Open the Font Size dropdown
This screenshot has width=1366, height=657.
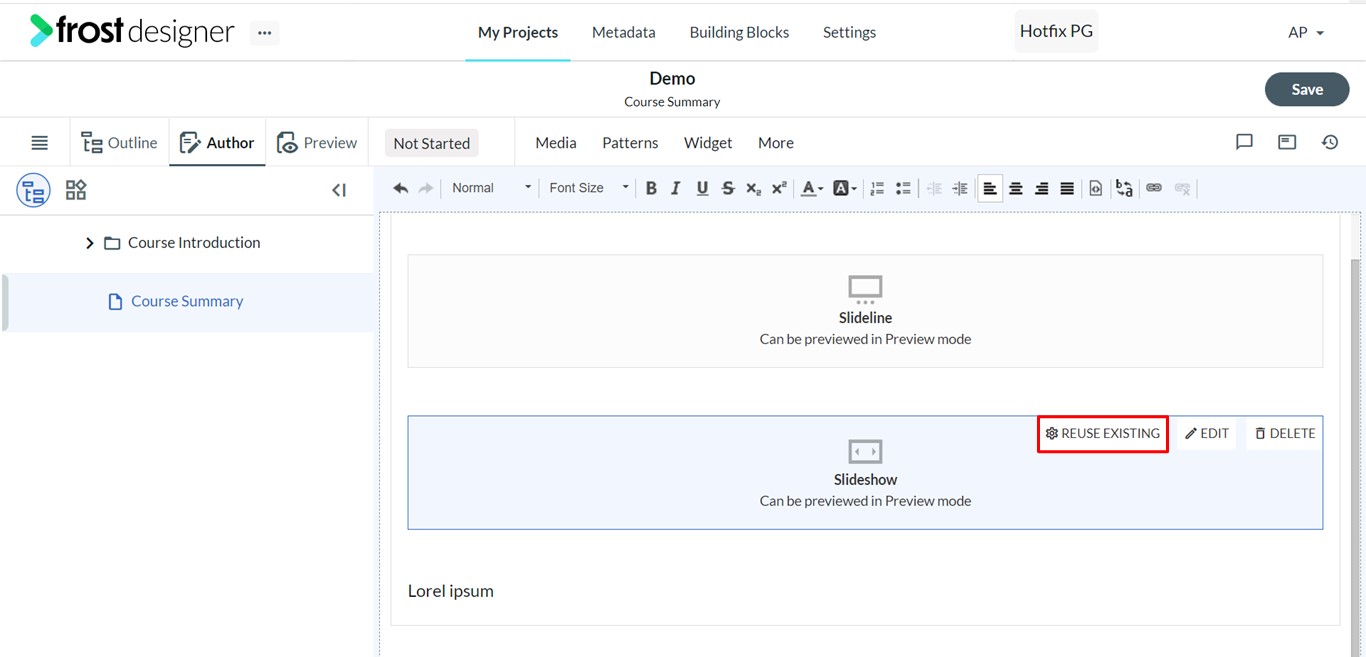(x=589, y=188)
